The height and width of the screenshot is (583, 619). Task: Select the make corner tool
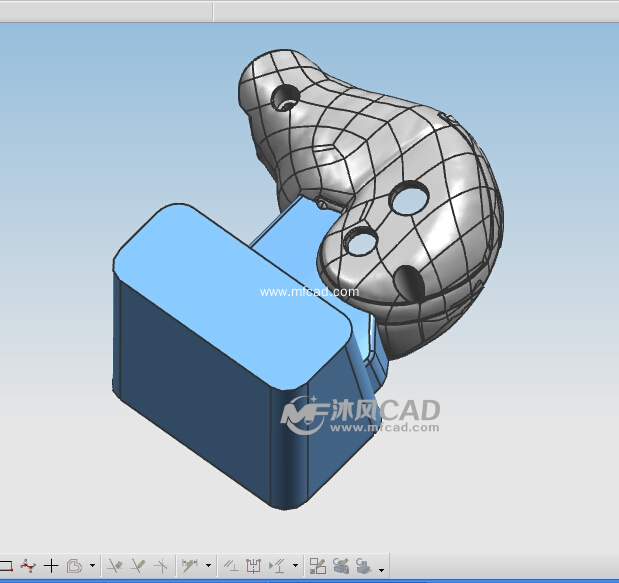point(161,566)
